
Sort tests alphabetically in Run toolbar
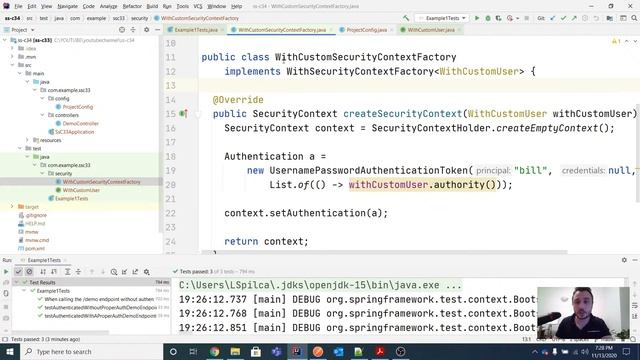43,271
